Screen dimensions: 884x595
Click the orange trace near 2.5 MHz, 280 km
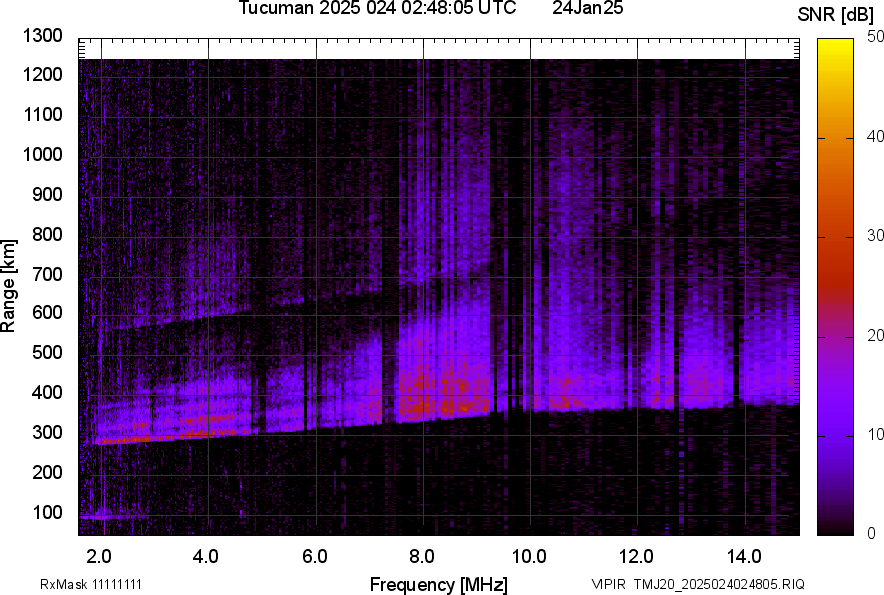(x=125, y=438)
